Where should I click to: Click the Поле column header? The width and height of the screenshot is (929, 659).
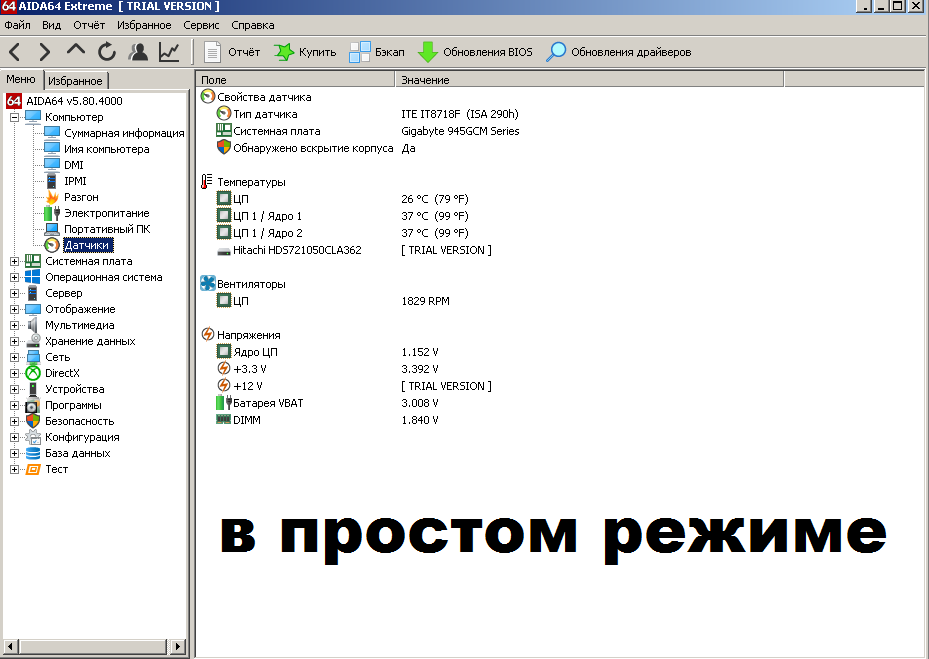point(295,79)
